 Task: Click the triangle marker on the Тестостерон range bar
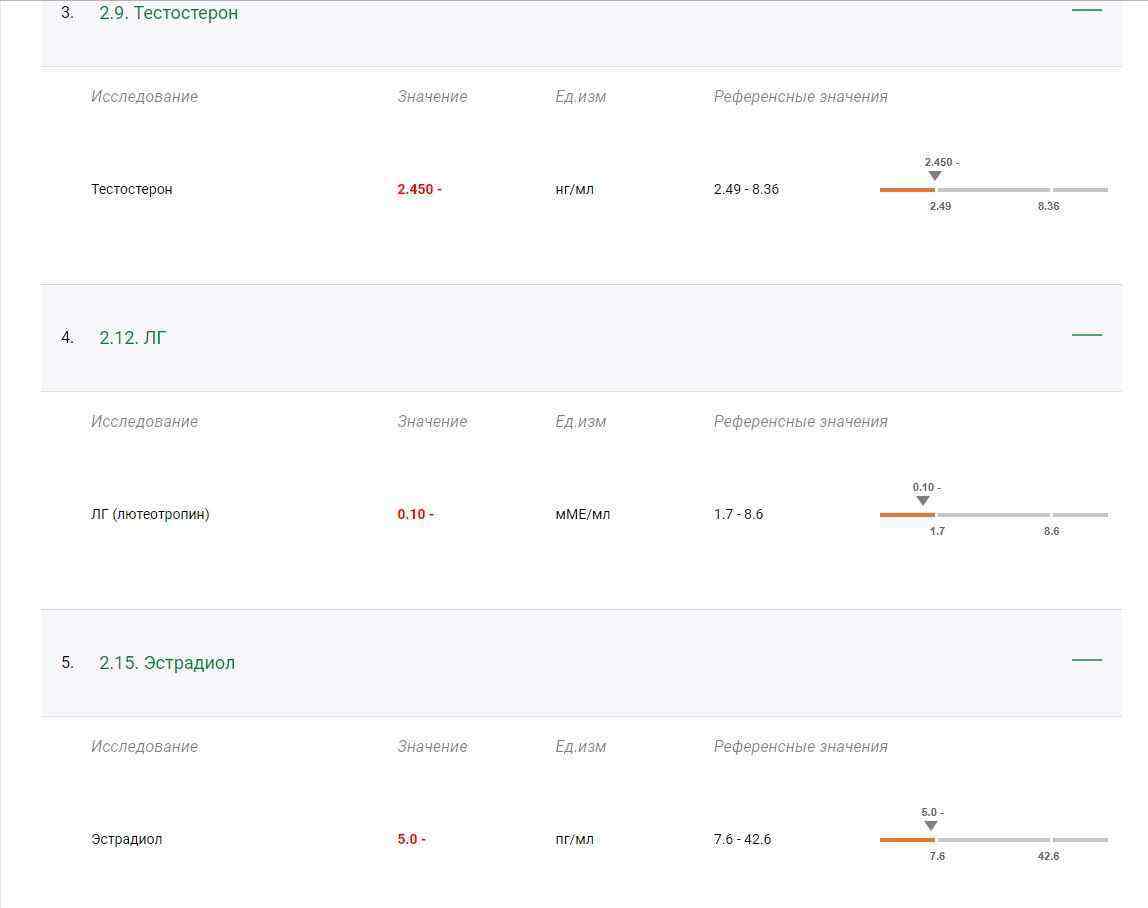934,176
